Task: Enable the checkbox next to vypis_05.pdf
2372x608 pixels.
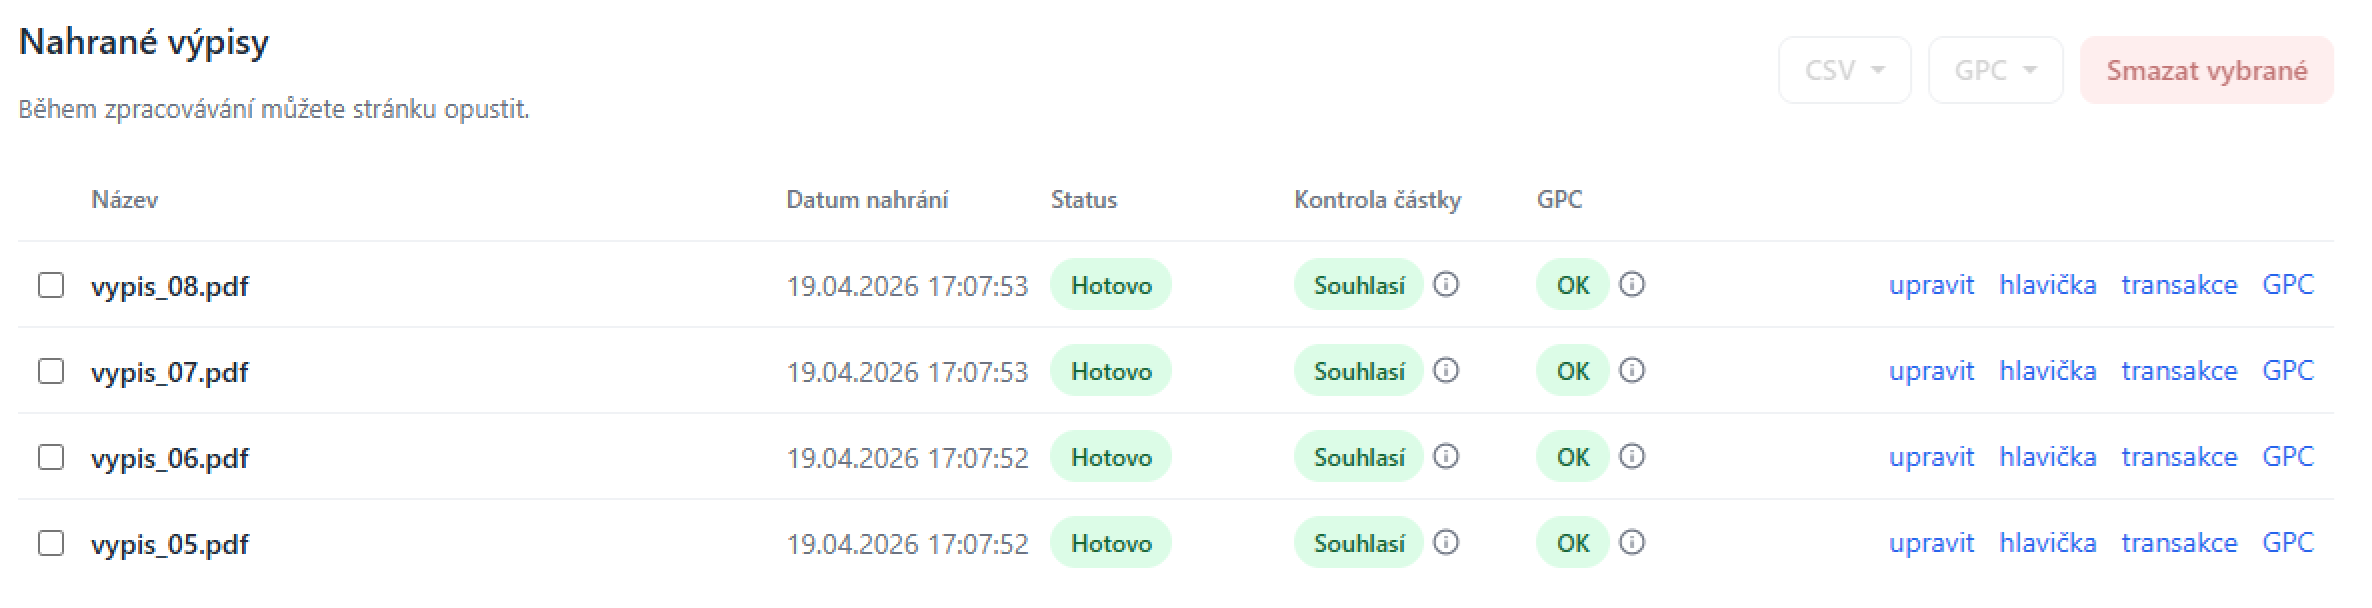Action: [51, 543]
